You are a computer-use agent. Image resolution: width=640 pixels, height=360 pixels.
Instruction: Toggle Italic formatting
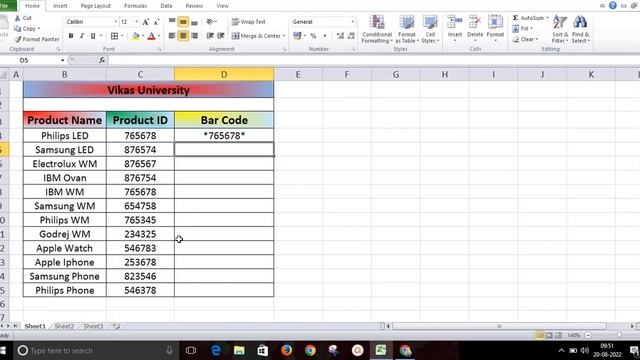[82, 36]
